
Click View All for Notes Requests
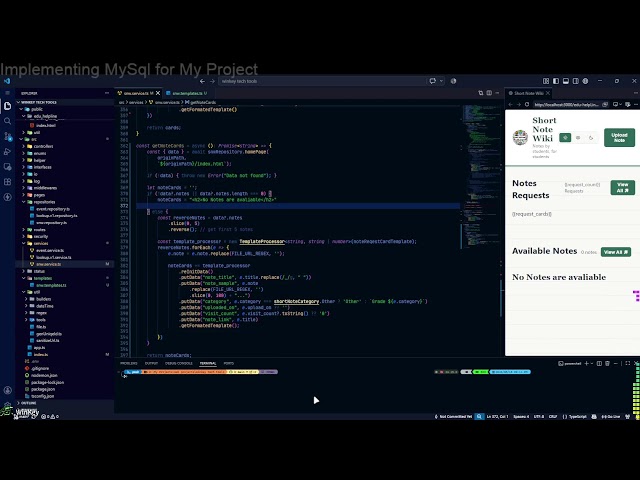(x=622, y=187)
